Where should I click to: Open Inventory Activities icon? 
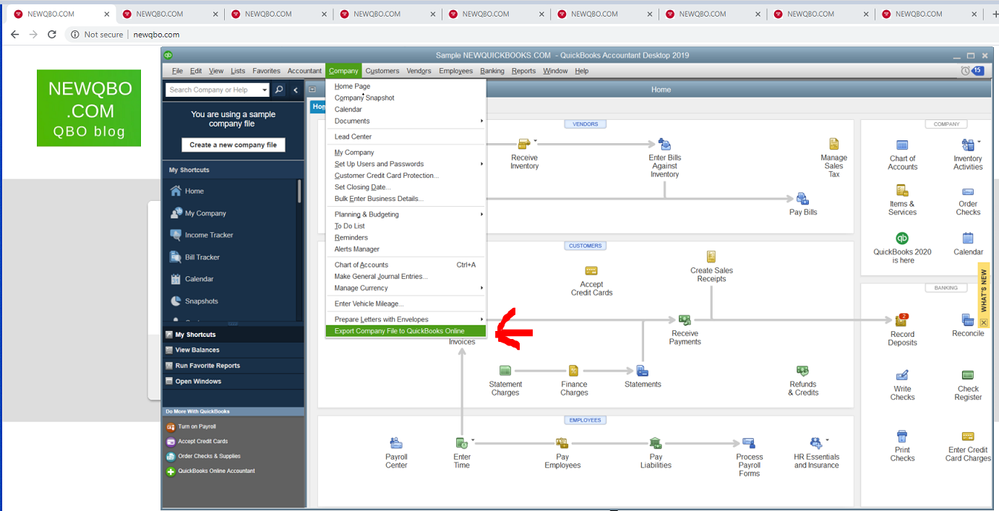[967, 145]
